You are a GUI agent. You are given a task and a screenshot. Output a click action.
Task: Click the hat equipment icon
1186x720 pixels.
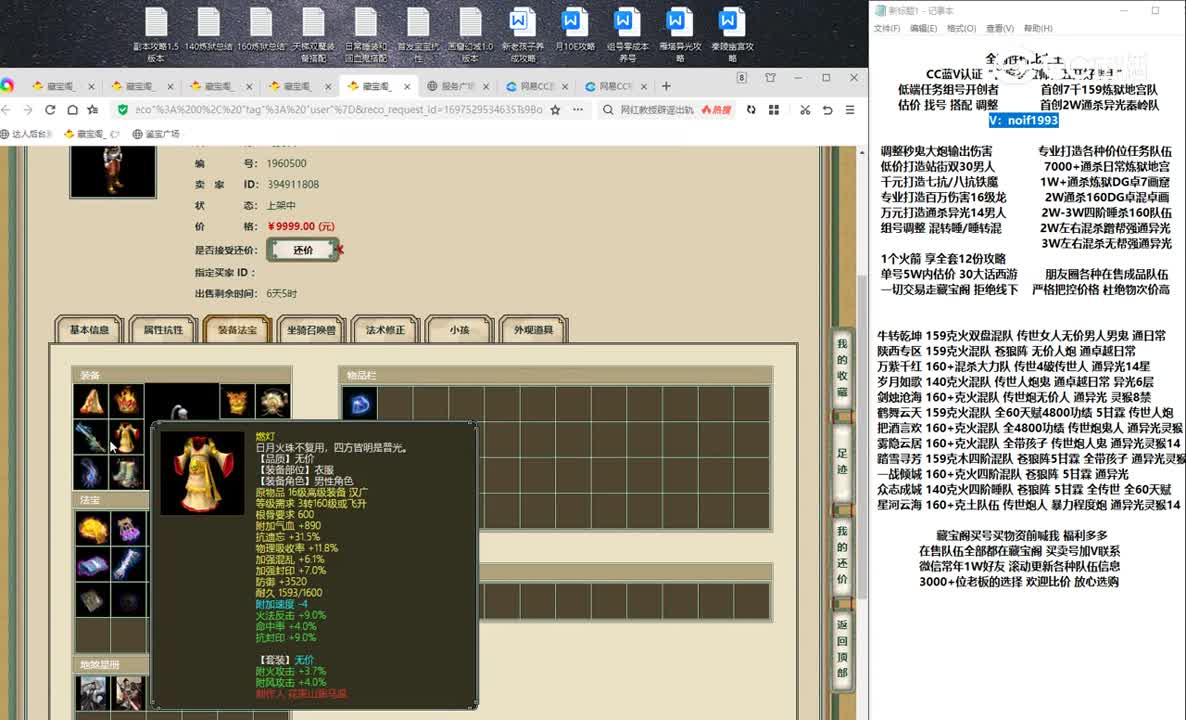click(92, 401)
